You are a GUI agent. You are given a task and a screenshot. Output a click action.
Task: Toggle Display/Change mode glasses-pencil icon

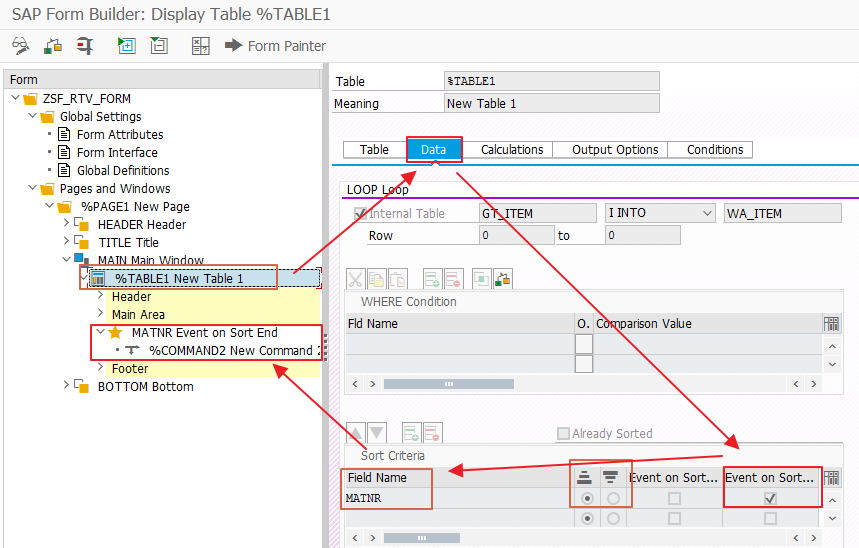[21, 45]
